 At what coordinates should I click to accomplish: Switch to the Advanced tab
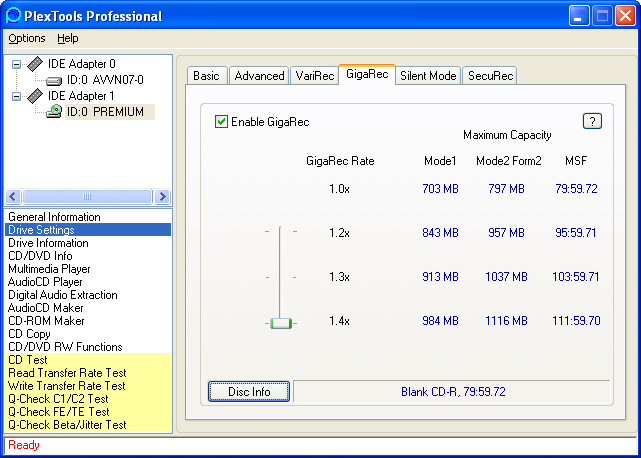tap(259, 76)
